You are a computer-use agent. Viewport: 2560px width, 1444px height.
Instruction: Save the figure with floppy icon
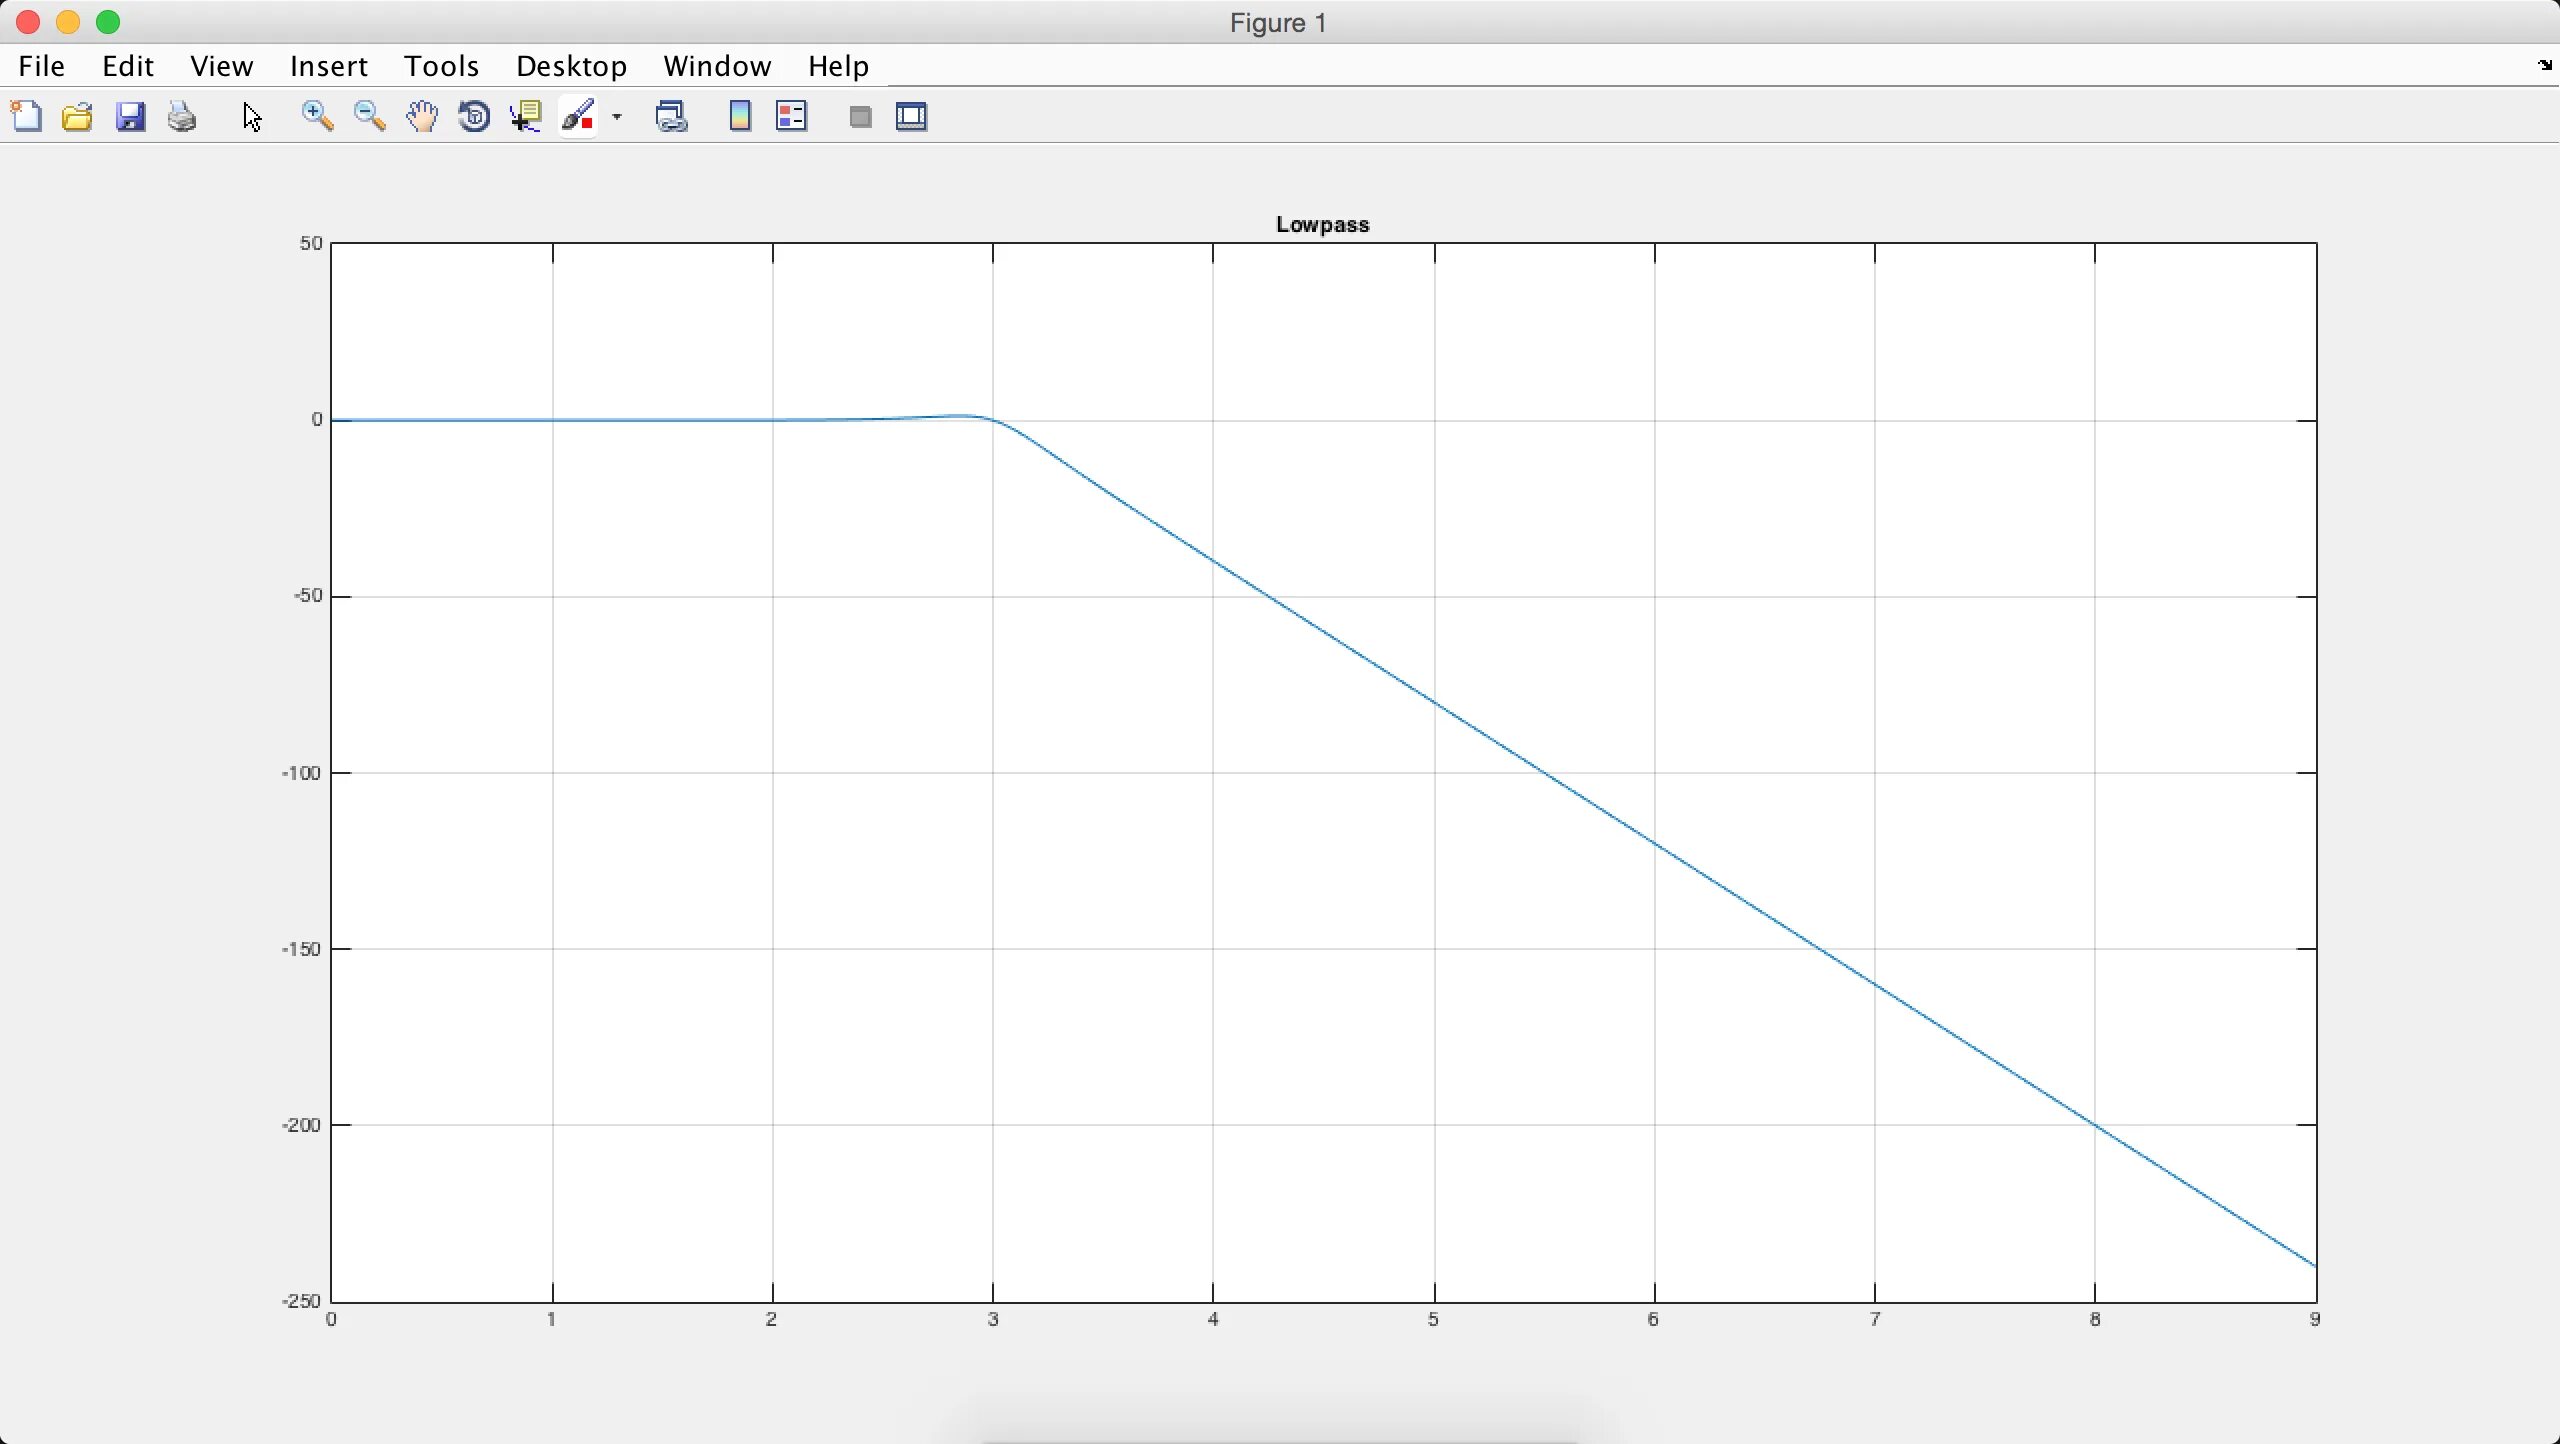130,117
